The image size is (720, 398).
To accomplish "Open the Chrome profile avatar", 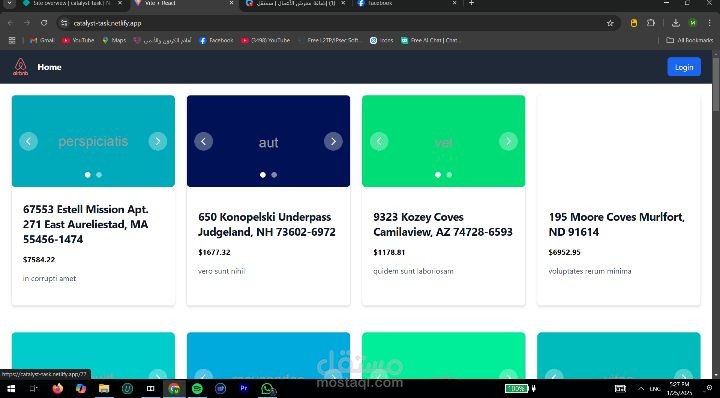I will click(x=692, y=23).
